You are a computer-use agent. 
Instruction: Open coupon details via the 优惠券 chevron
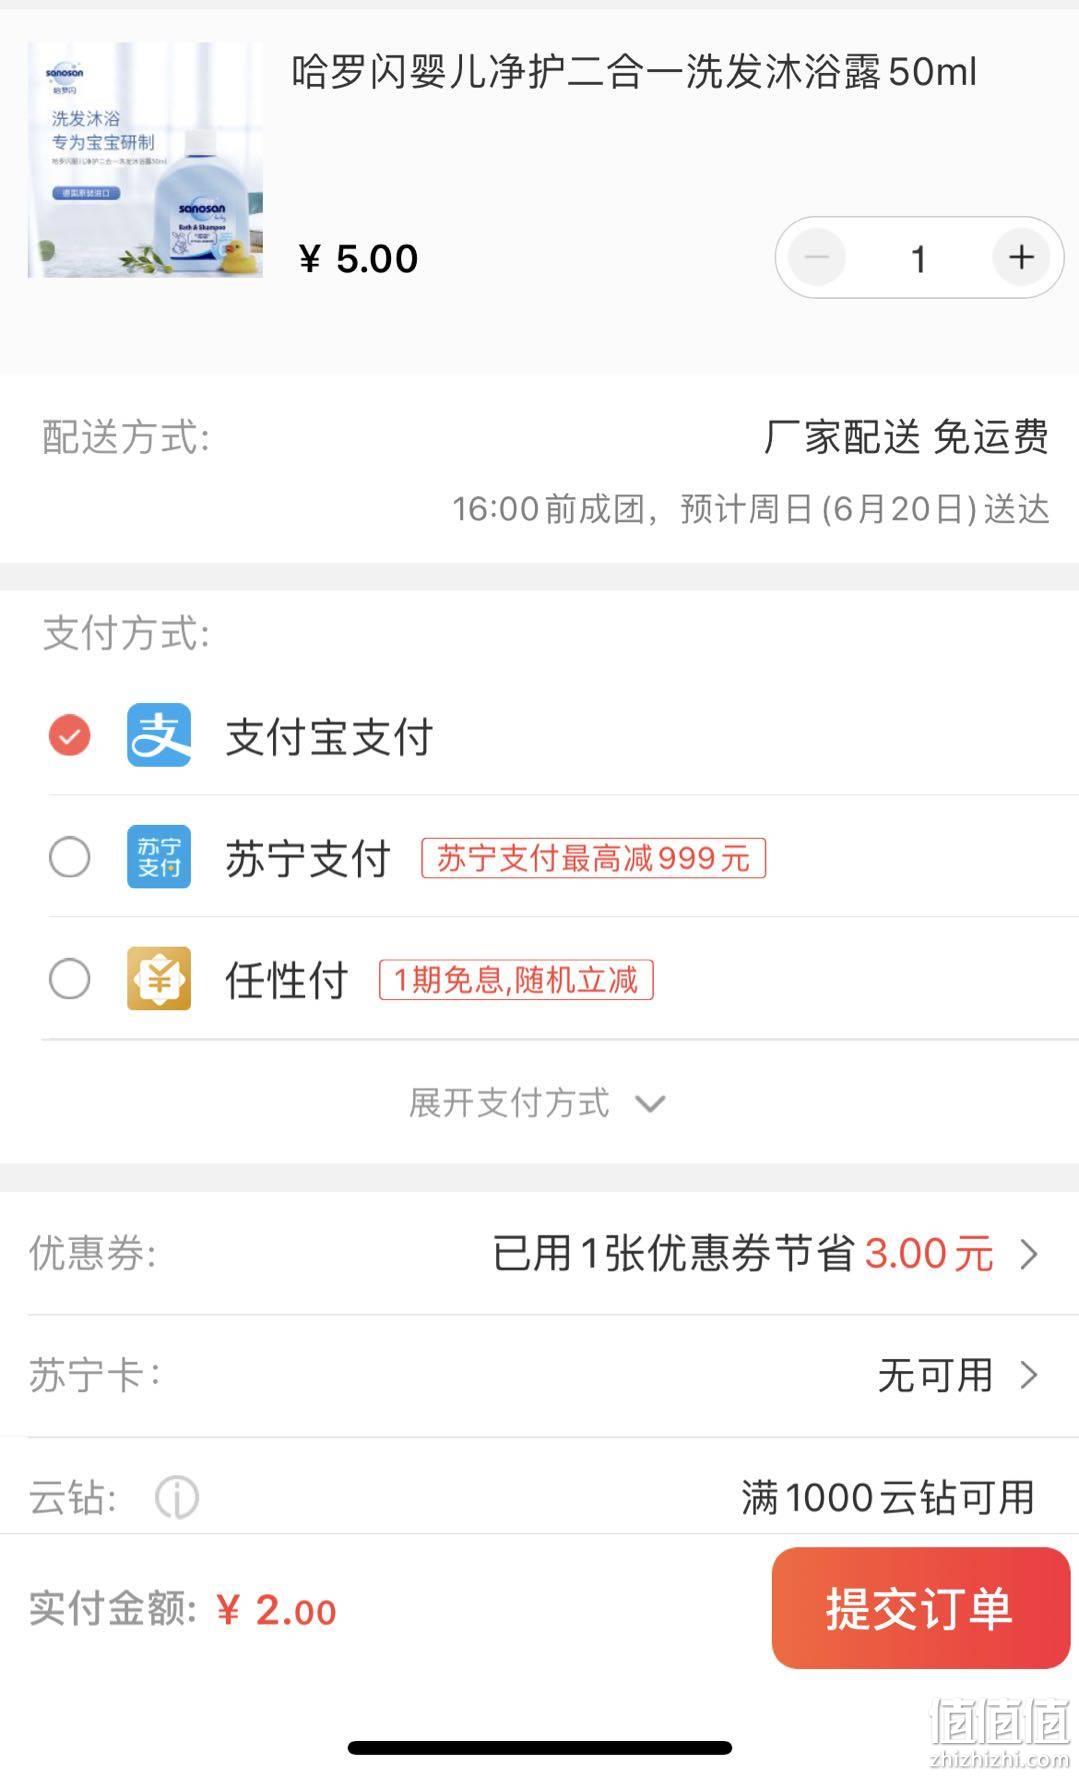pos(1029,1254)
